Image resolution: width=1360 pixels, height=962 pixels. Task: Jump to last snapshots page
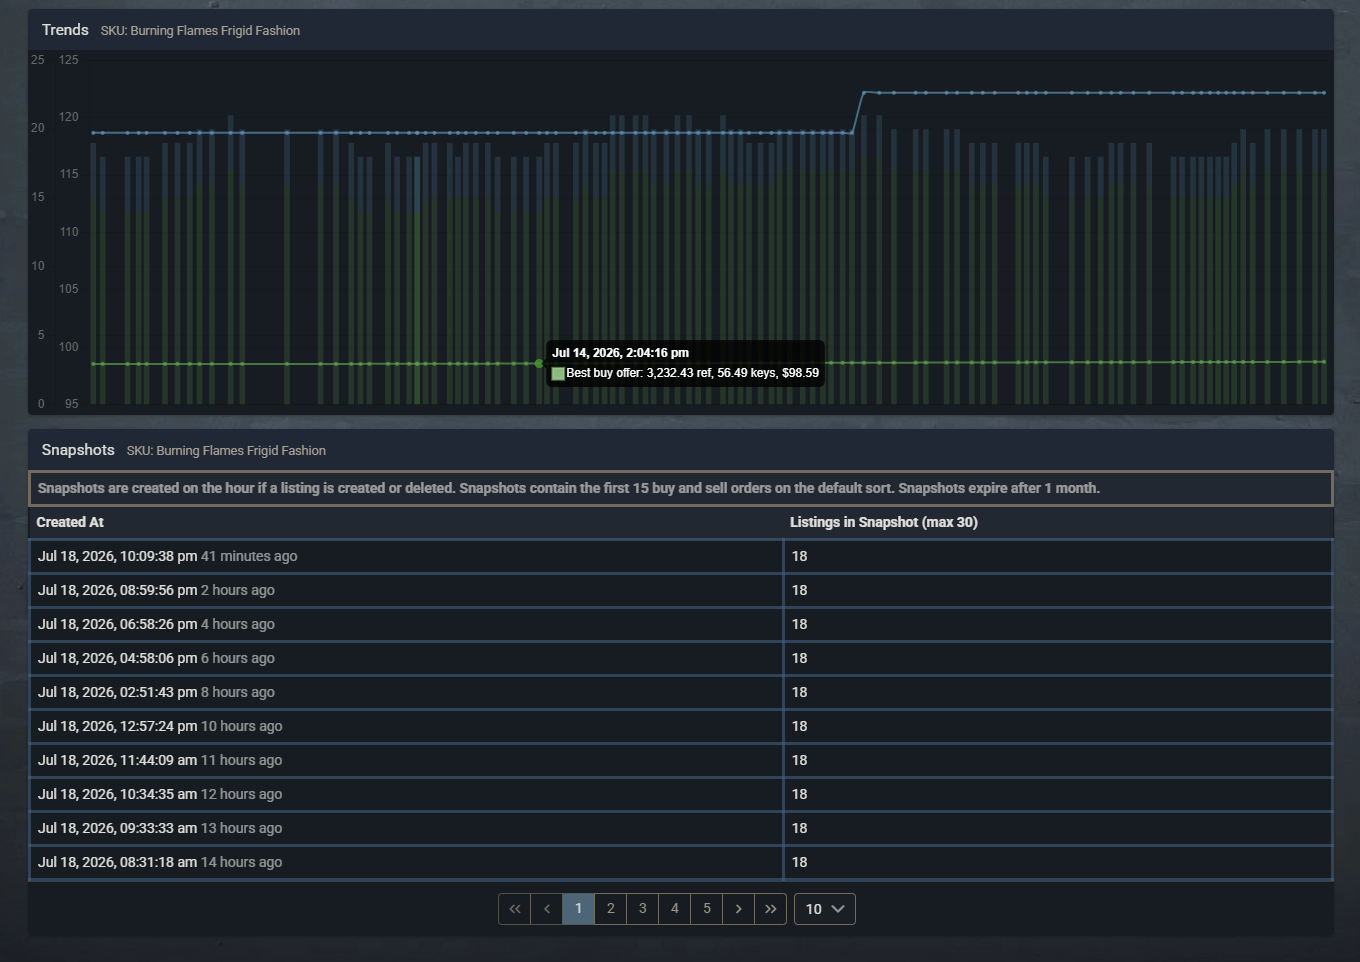[770, 909]
